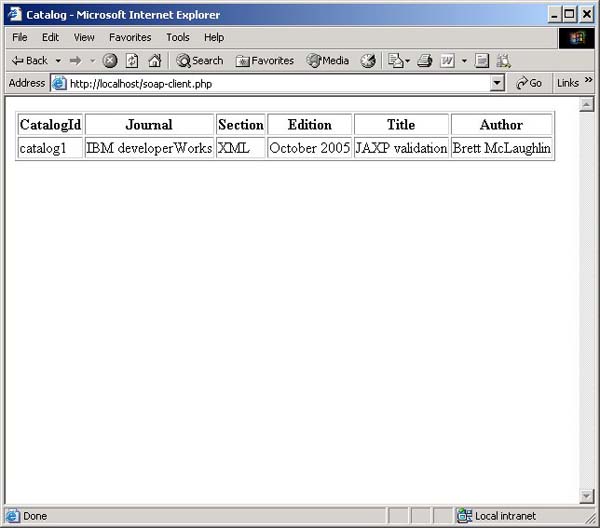Open the View menu

coord(84,37)
